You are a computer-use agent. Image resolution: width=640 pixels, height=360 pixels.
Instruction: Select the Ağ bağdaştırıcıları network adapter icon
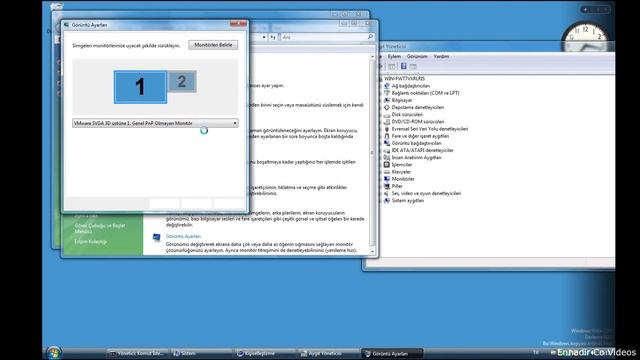[387, 86]
